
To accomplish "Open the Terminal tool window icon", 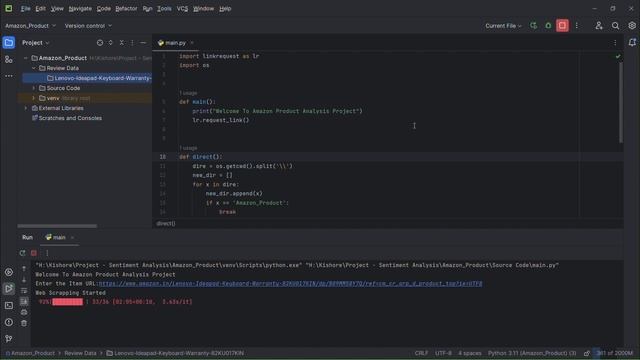I will [9, 305].
